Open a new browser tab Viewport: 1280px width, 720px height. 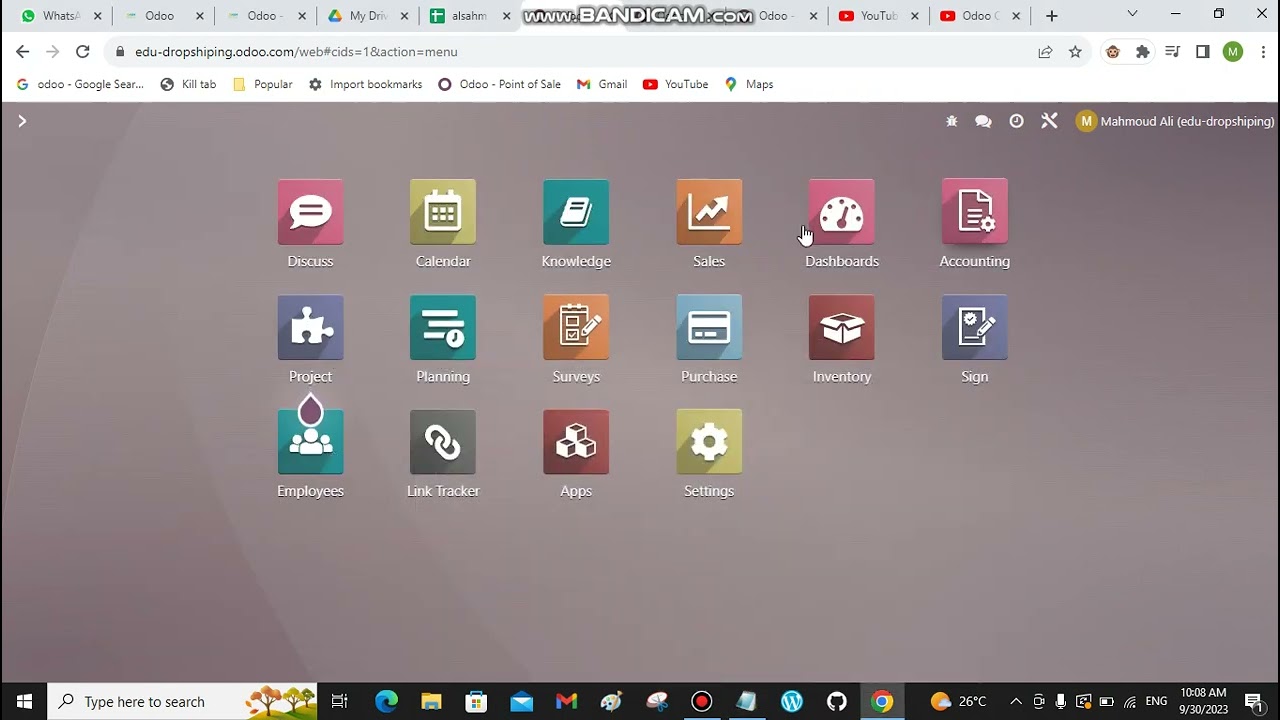click(1051, 16)
